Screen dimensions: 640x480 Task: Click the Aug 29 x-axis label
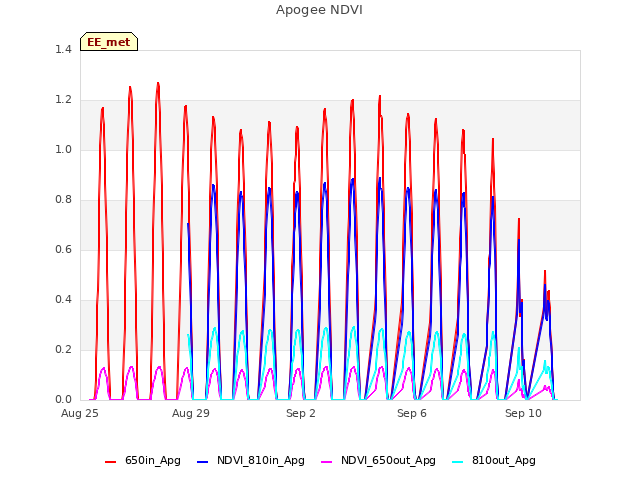point(191,413)
